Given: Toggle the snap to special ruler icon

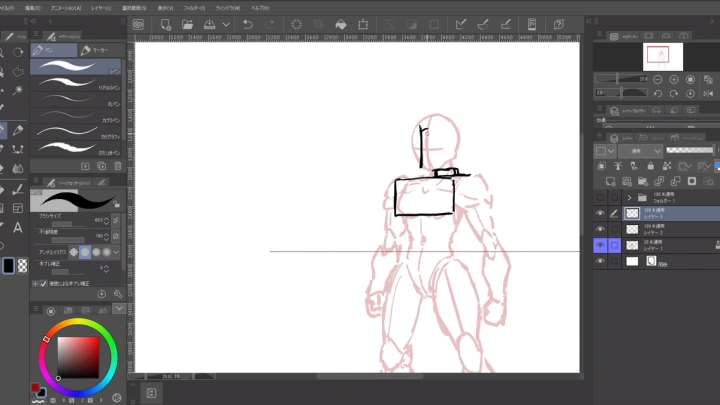Looking at the screenshot, I should (483, 24).
